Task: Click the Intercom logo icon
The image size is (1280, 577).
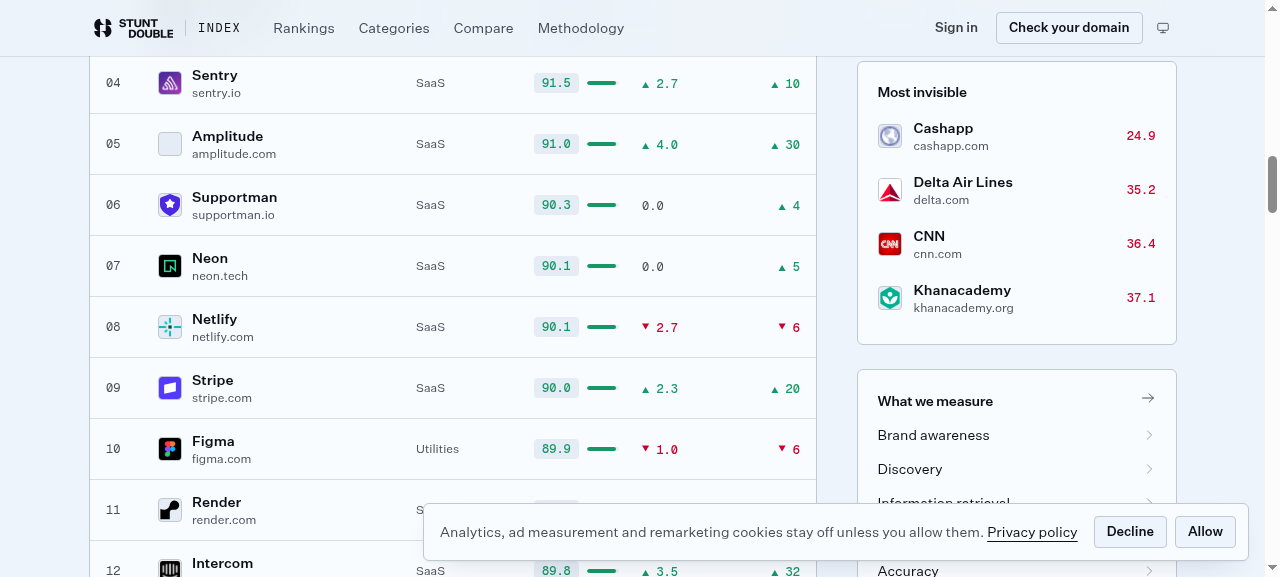Action: [x=170, y=568]
